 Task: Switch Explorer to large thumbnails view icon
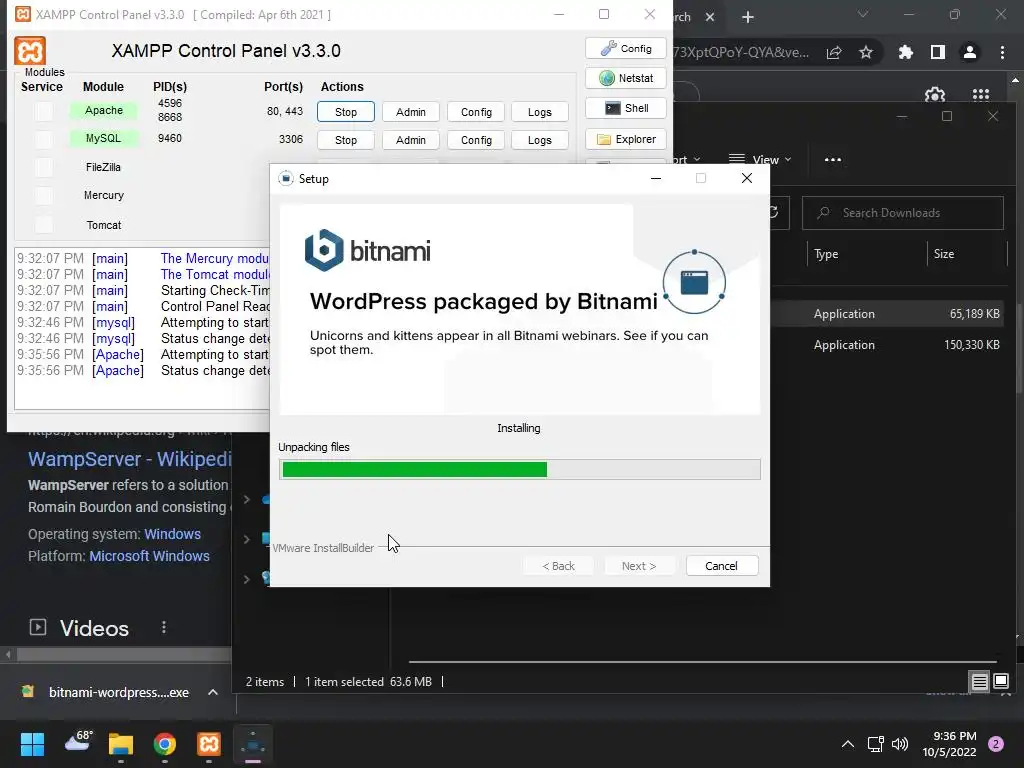[x=1001, y=682]
